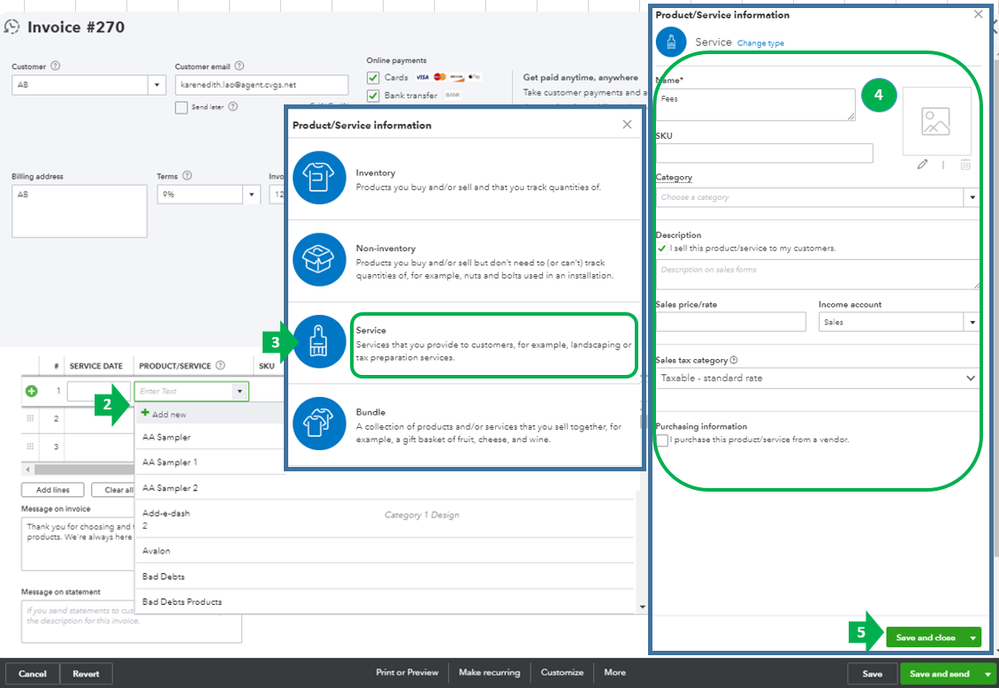Select AA Sampler 2 from the list
Screen dimensions: 999x688
coord(169,487)
